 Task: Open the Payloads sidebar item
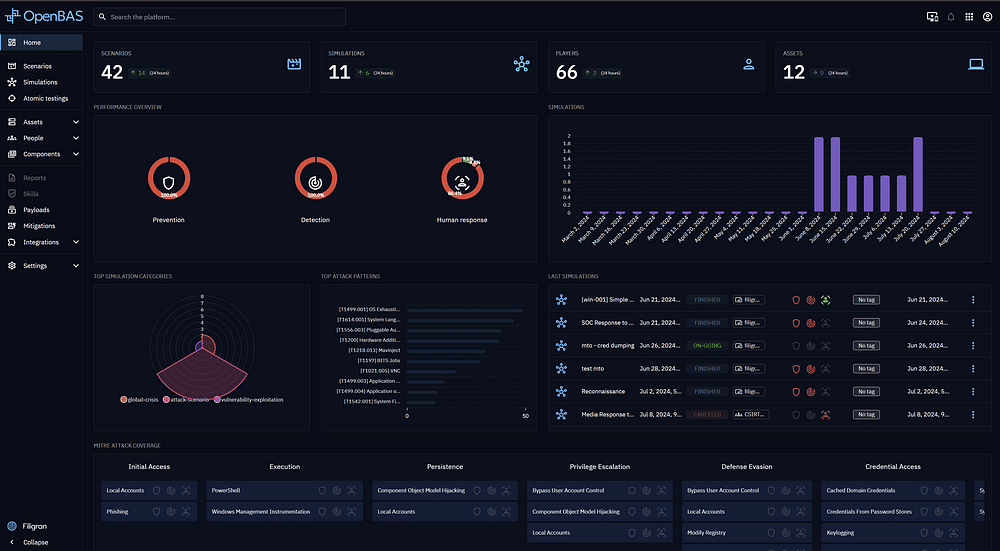36,210
